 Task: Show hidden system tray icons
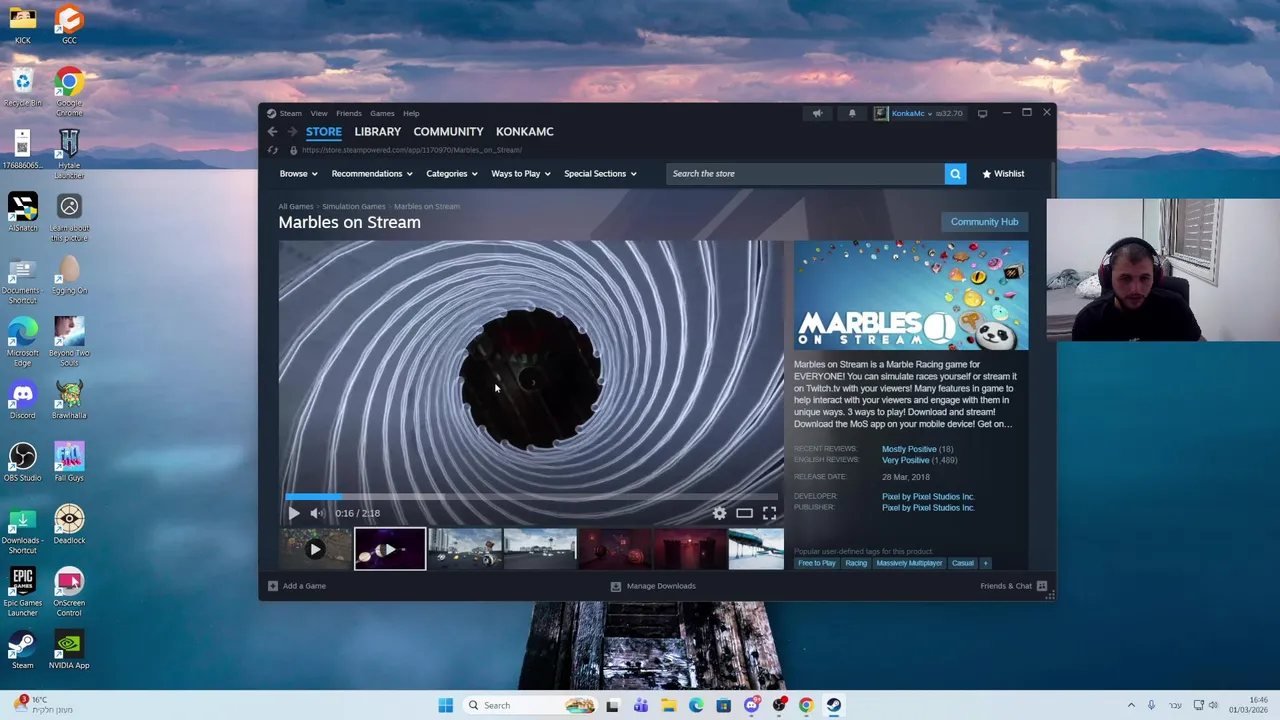click(x=1131, y=705)
